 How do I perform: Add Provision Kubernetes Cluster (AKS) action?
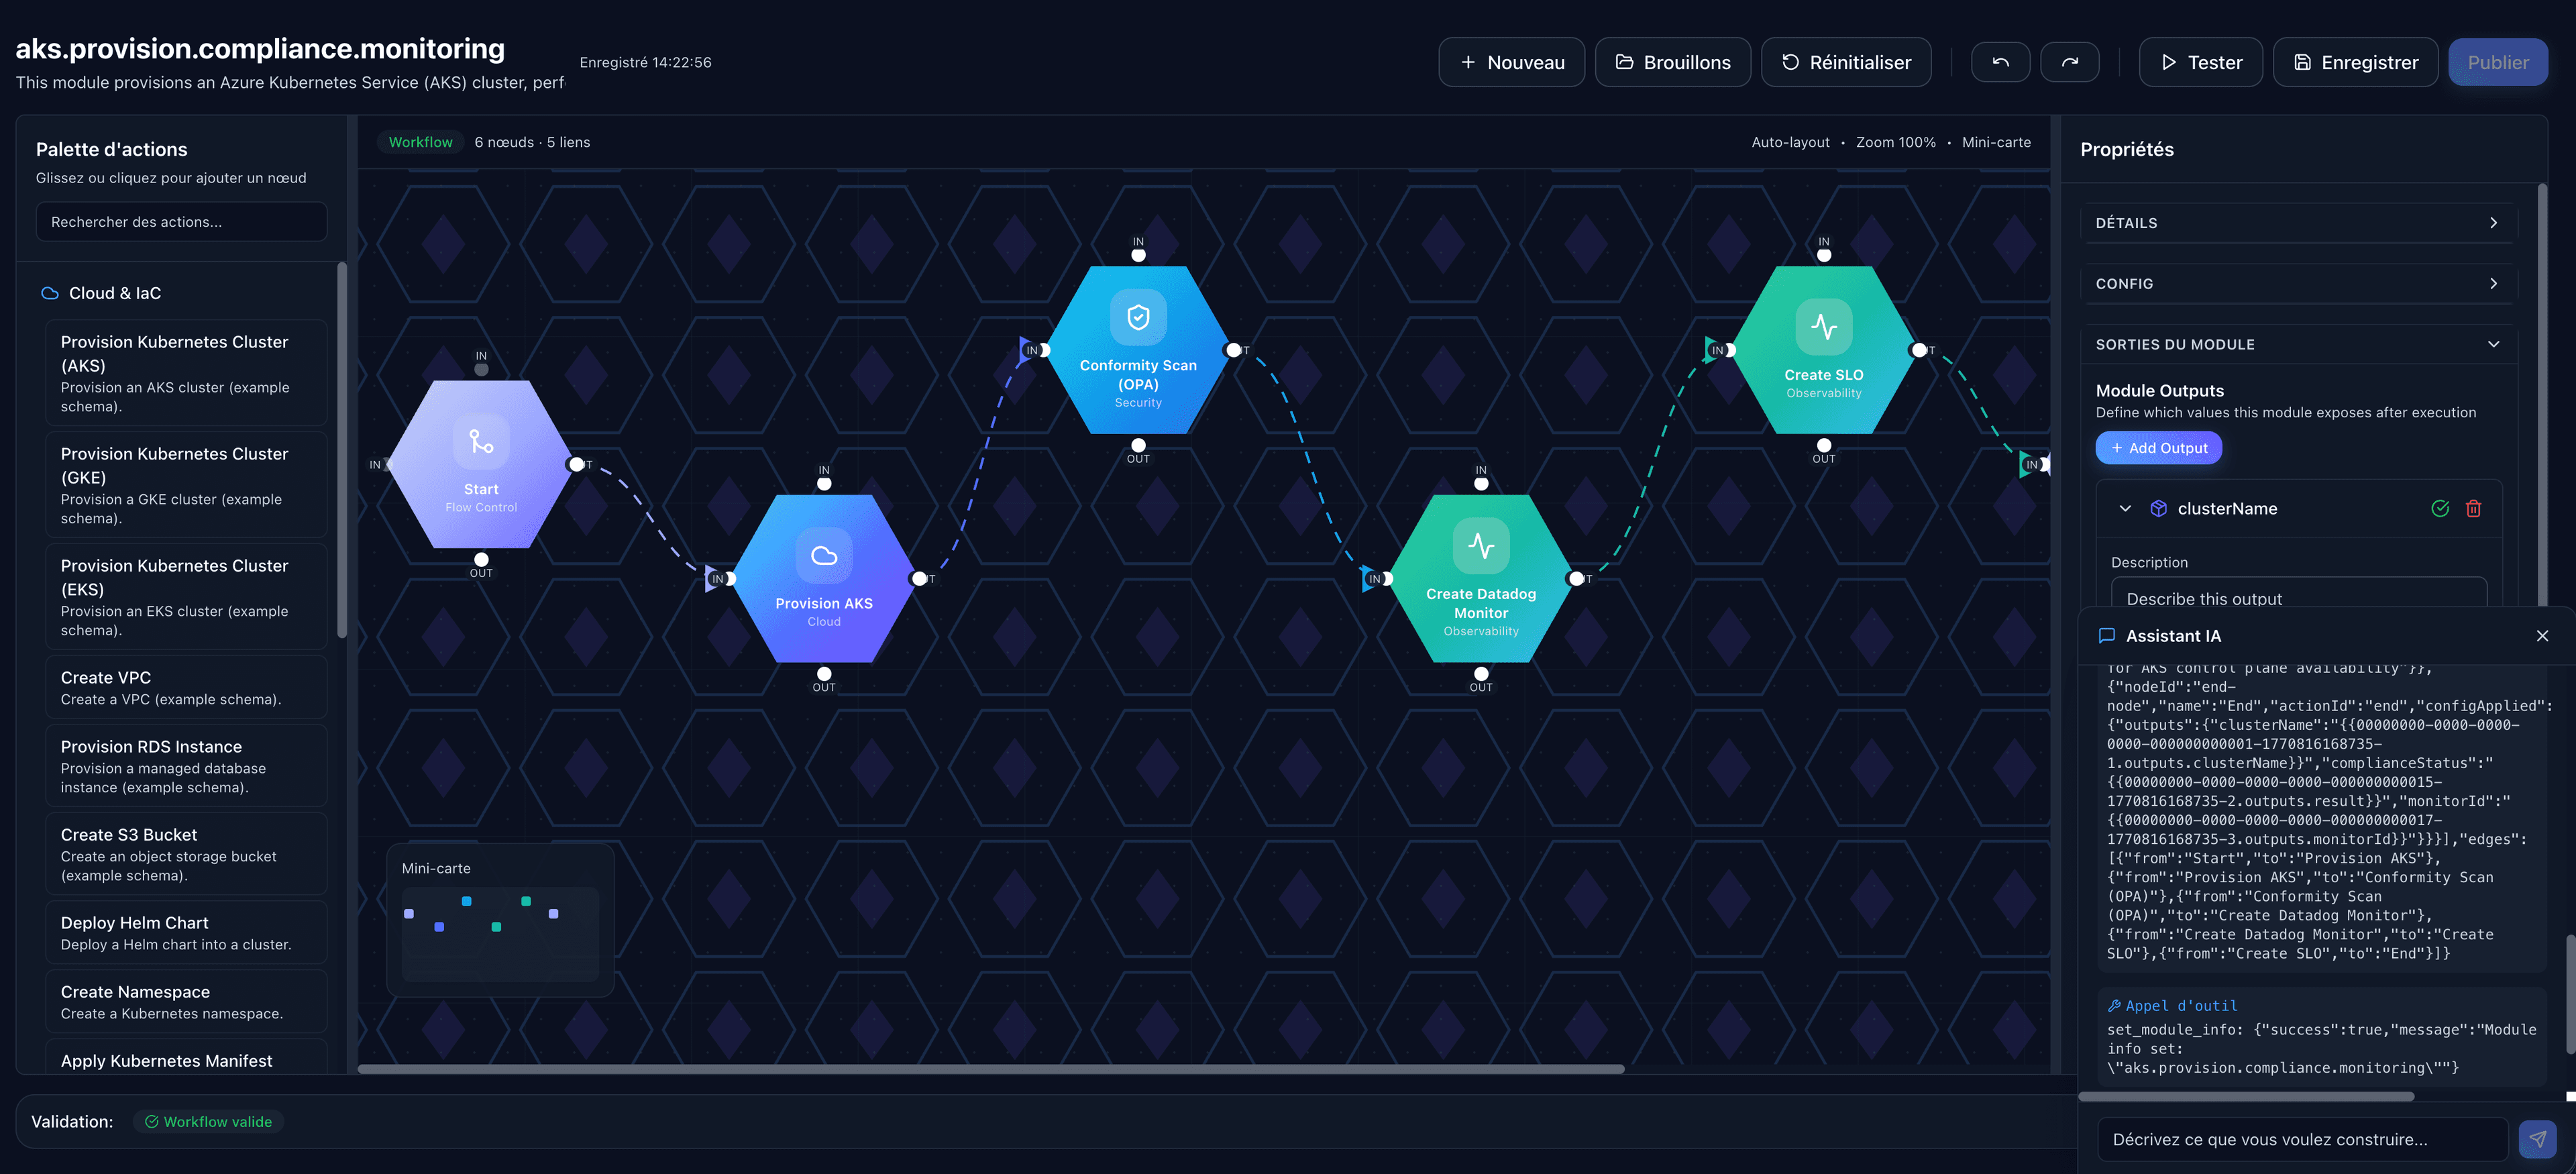coord(186,373)
